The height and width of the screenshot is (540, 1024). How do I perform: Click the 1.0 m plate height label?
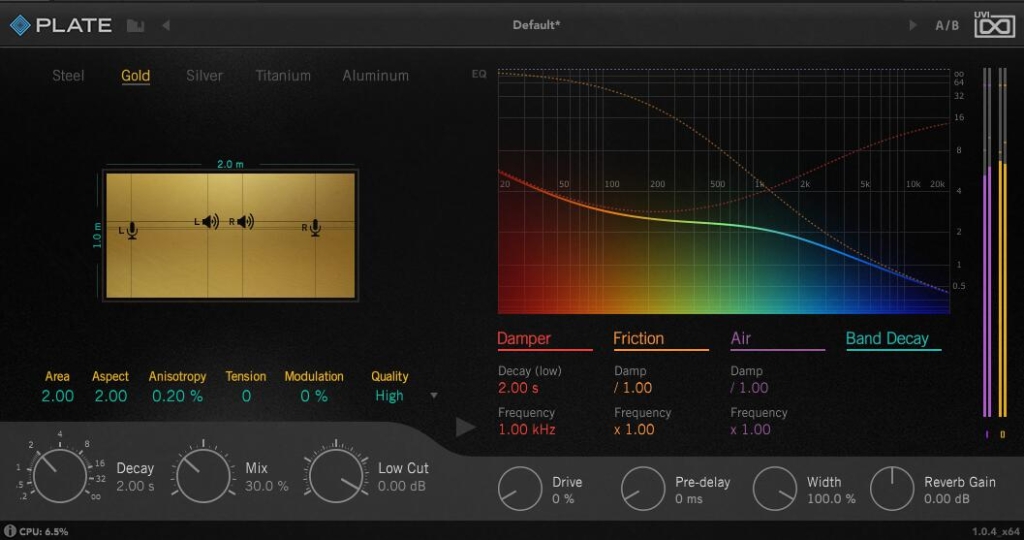pyautogui.click(x=97, y=235)
